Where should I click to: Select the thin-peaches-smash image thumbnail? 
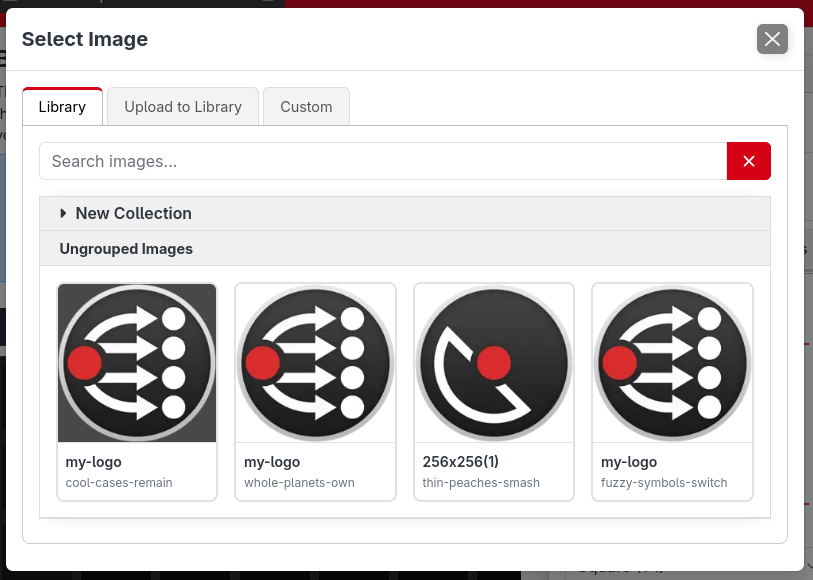[x=494, y=363]
